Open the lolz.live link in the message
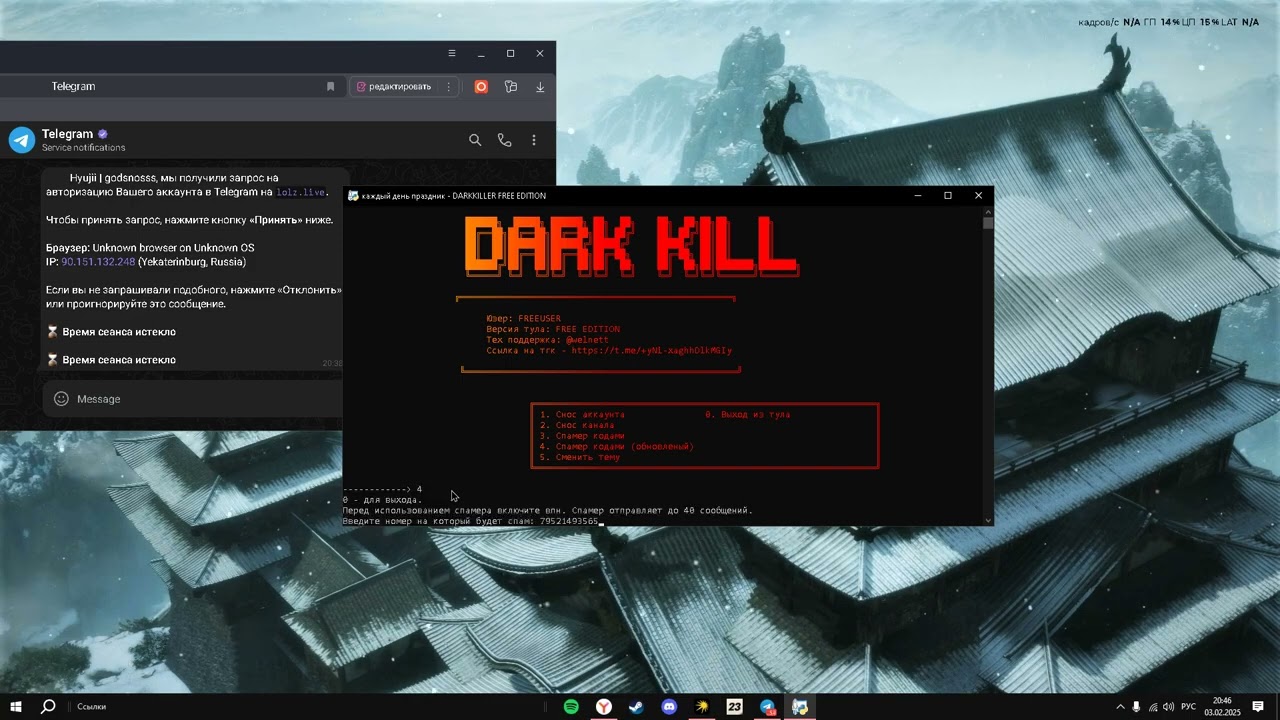 [x=301, y=192]
